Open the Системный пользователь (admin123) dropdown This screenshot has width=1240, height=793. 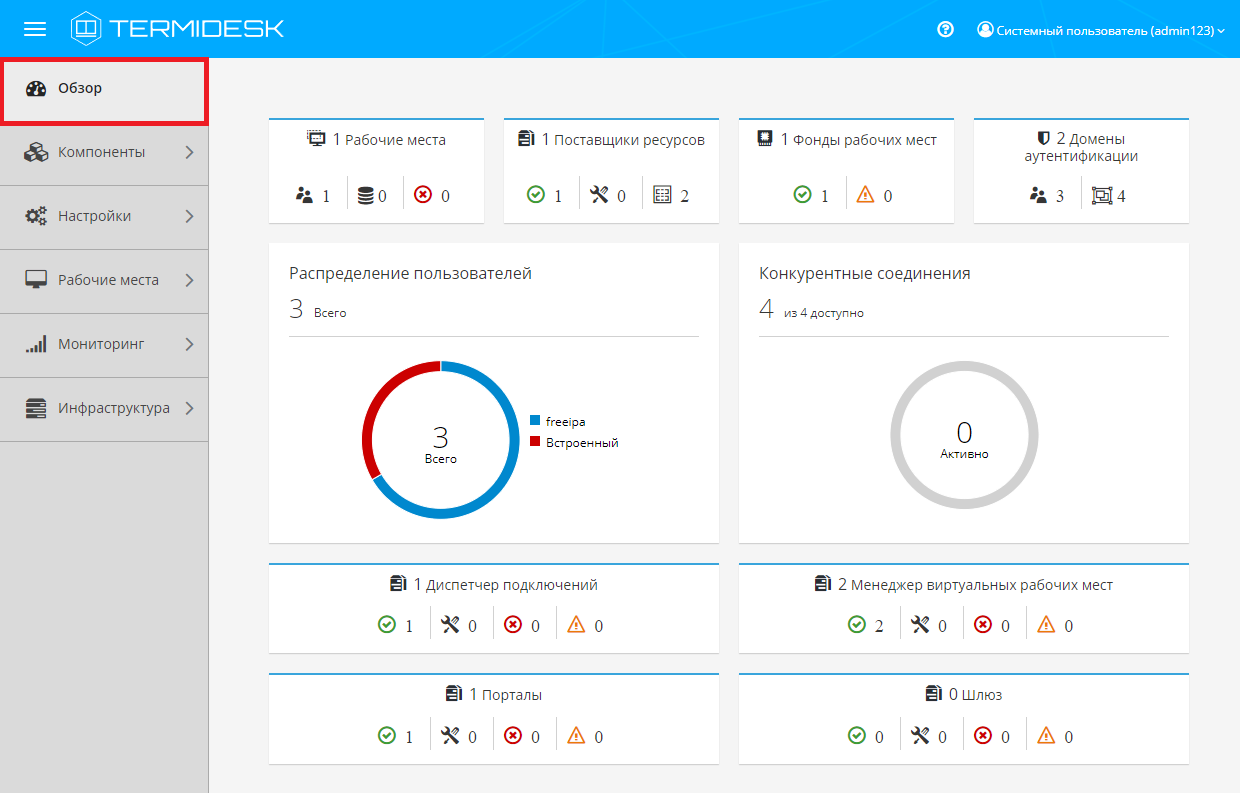pos(1101,30)
